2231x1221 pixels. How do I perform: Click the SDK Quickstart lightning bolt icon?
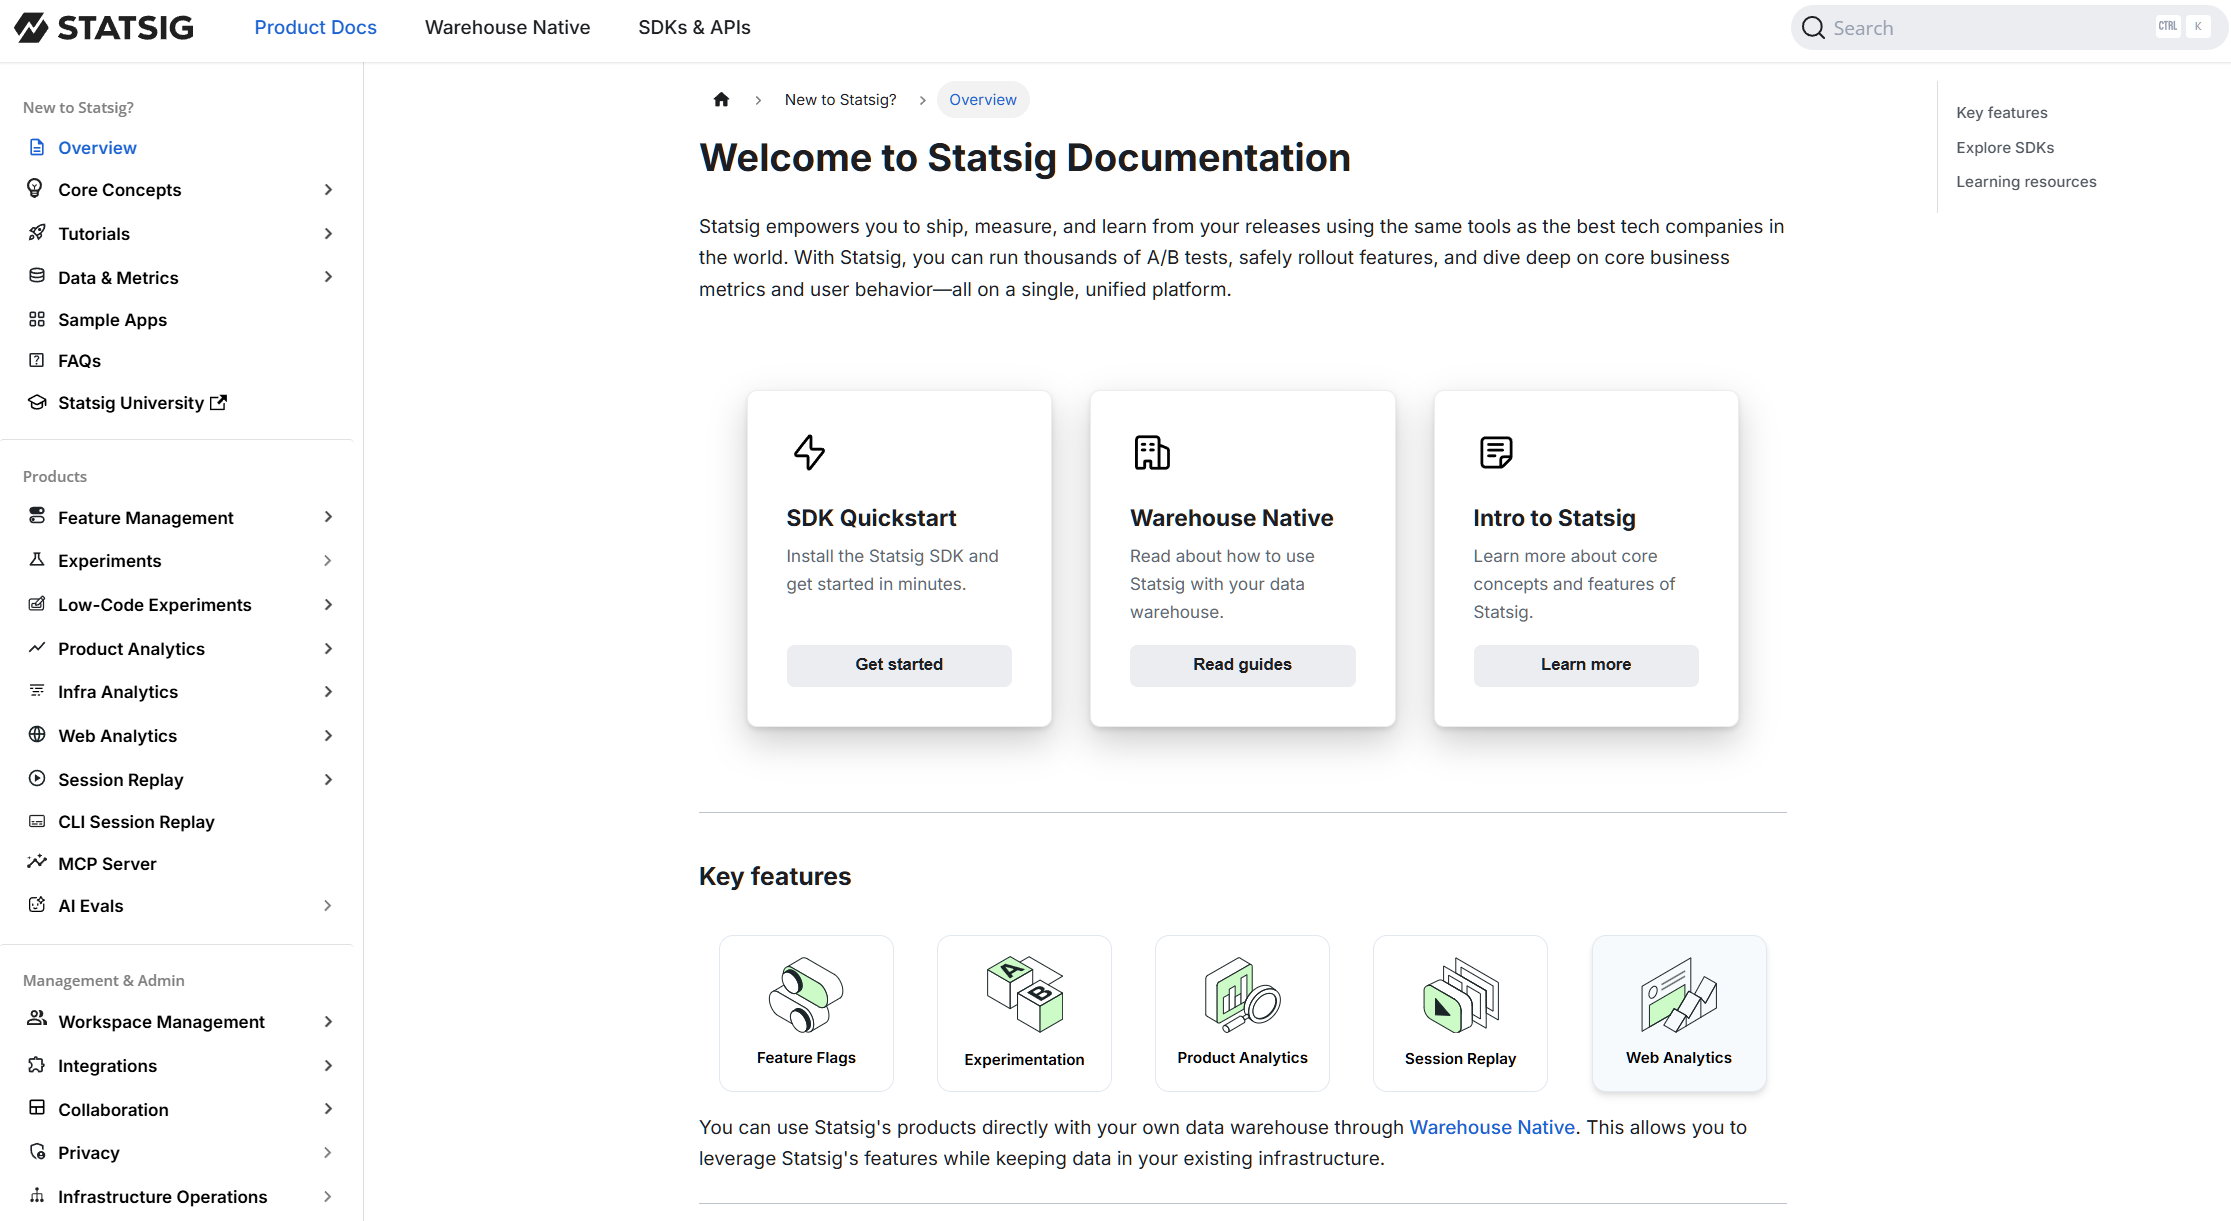809,452
